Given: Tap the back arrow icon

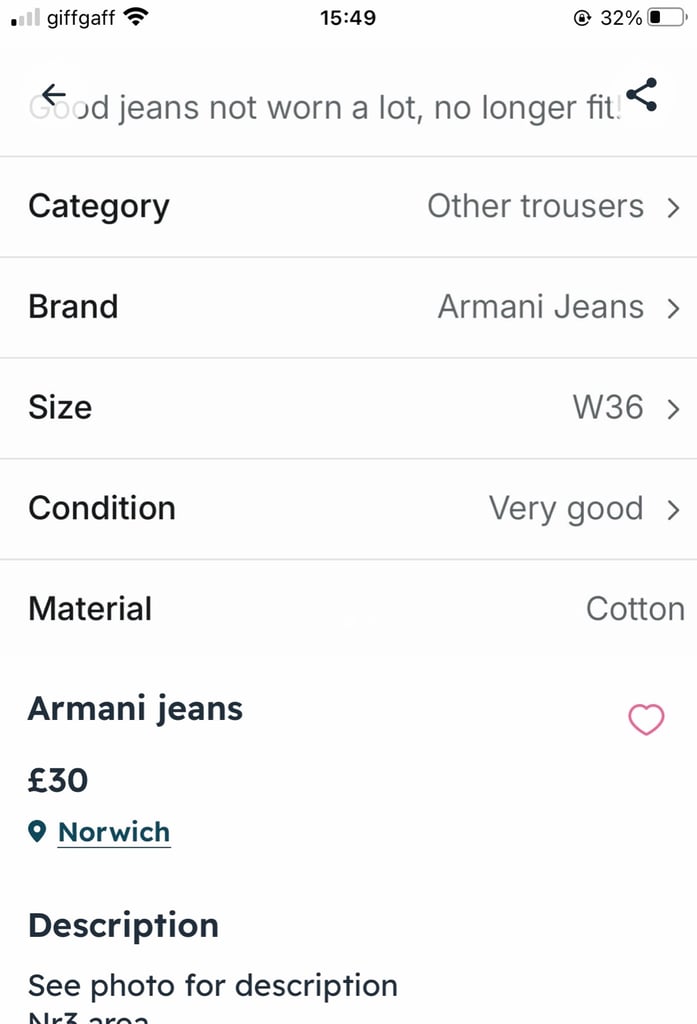Looking at the screenshot, I should 54,95.
